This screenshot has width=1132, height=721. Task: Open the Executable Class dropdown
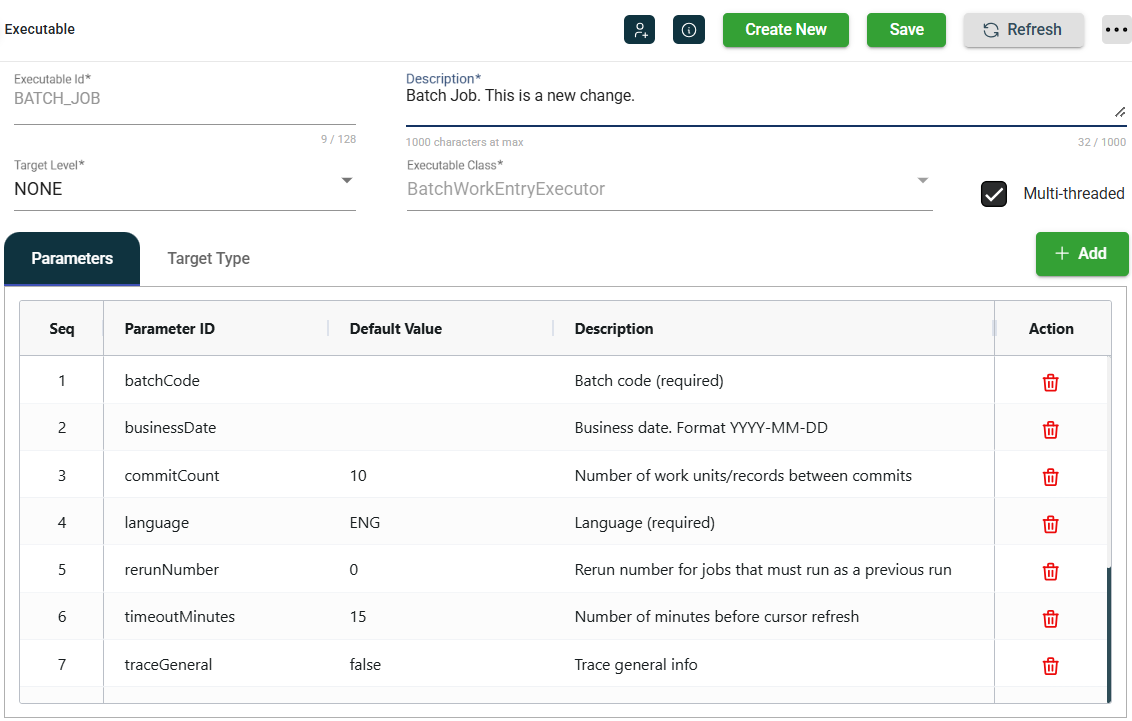coord(922,181)
